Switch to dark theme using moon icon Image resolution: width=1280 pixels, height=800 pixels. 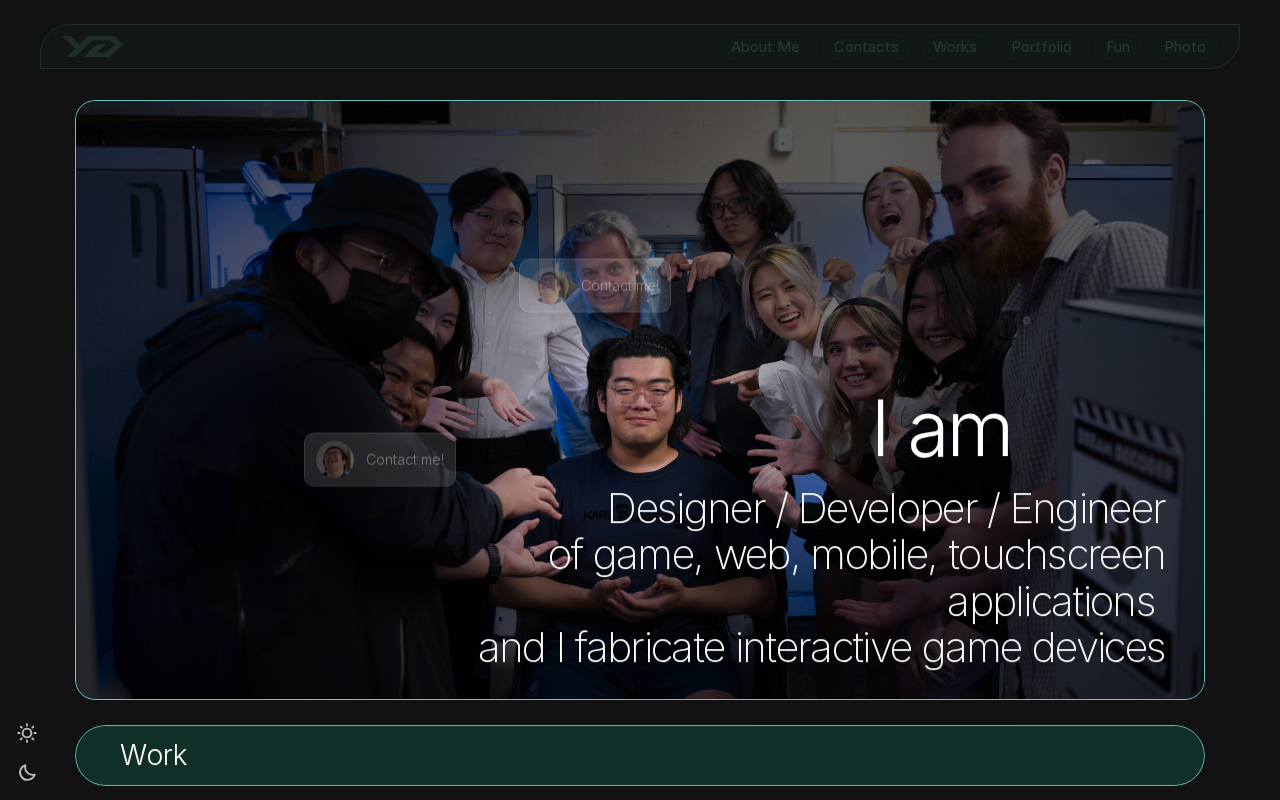coord(27,772)
